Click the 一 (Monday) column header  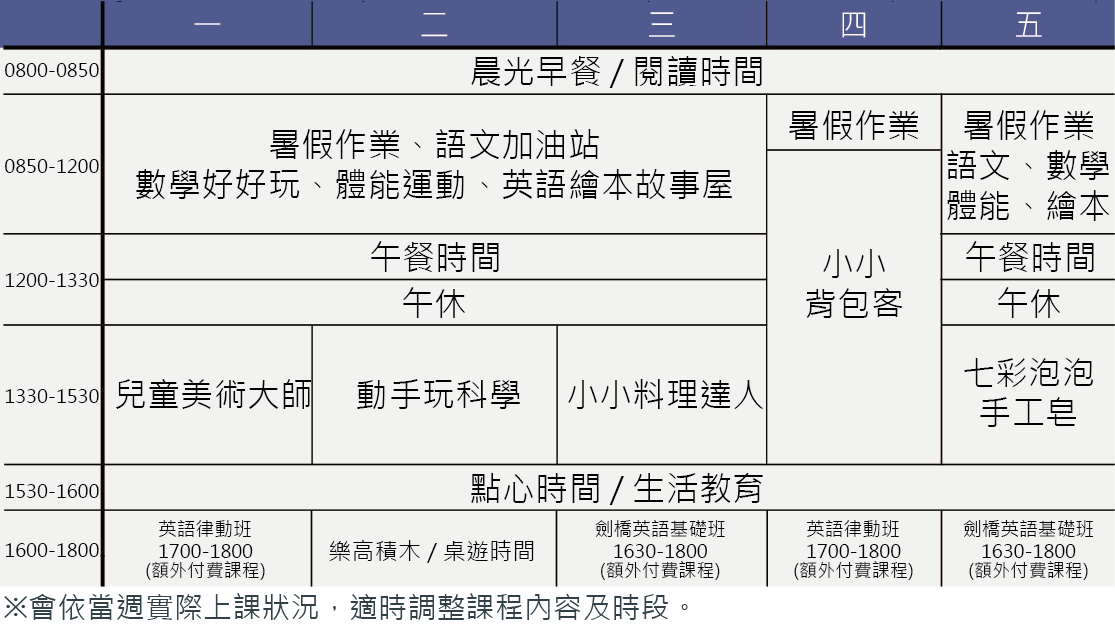(208, 24)
